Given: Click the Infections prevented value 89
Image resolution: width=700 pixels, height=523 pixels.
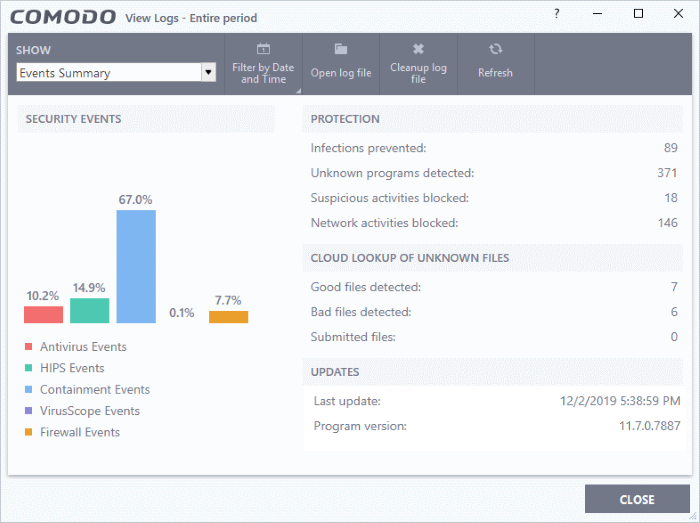Looking at the screenshot, I should click(671, 148).
